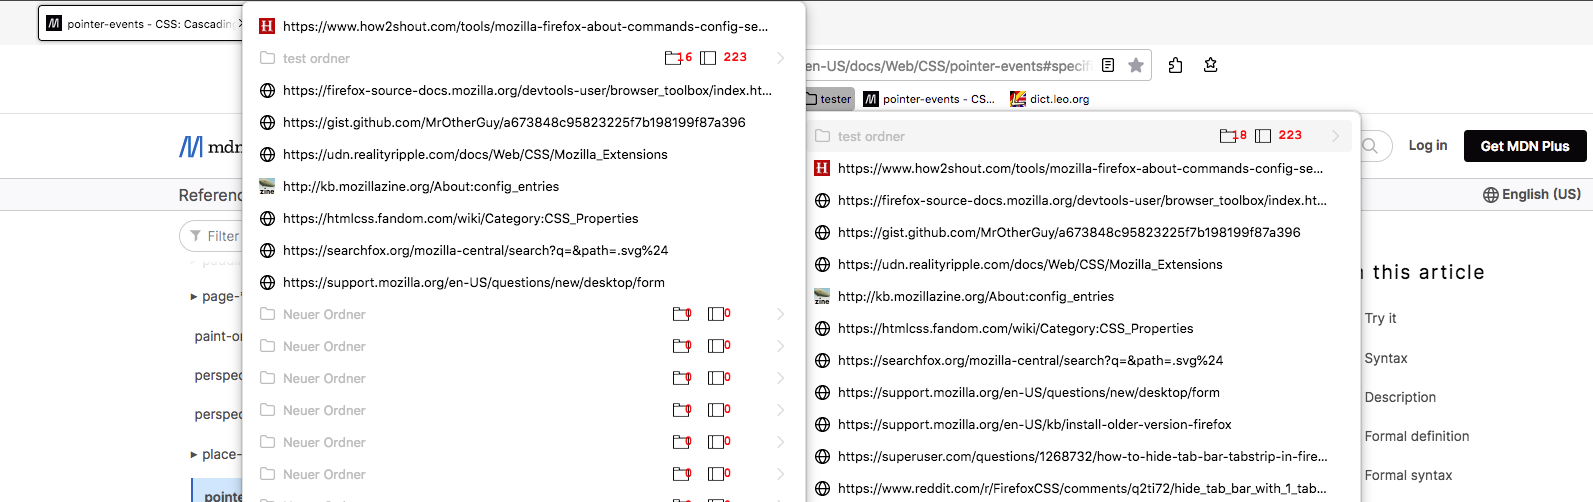Click folder icon of first Neuer Ordner

tap(267, 314)
